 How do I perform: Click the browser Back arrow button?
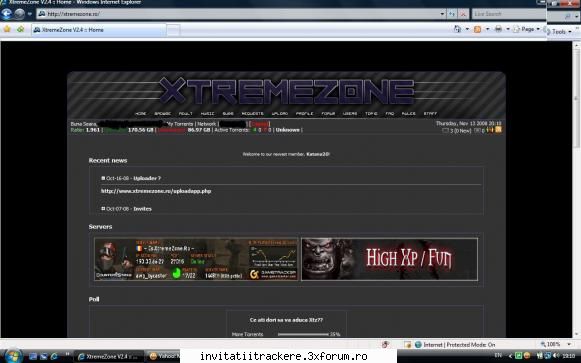click(7, 14)
